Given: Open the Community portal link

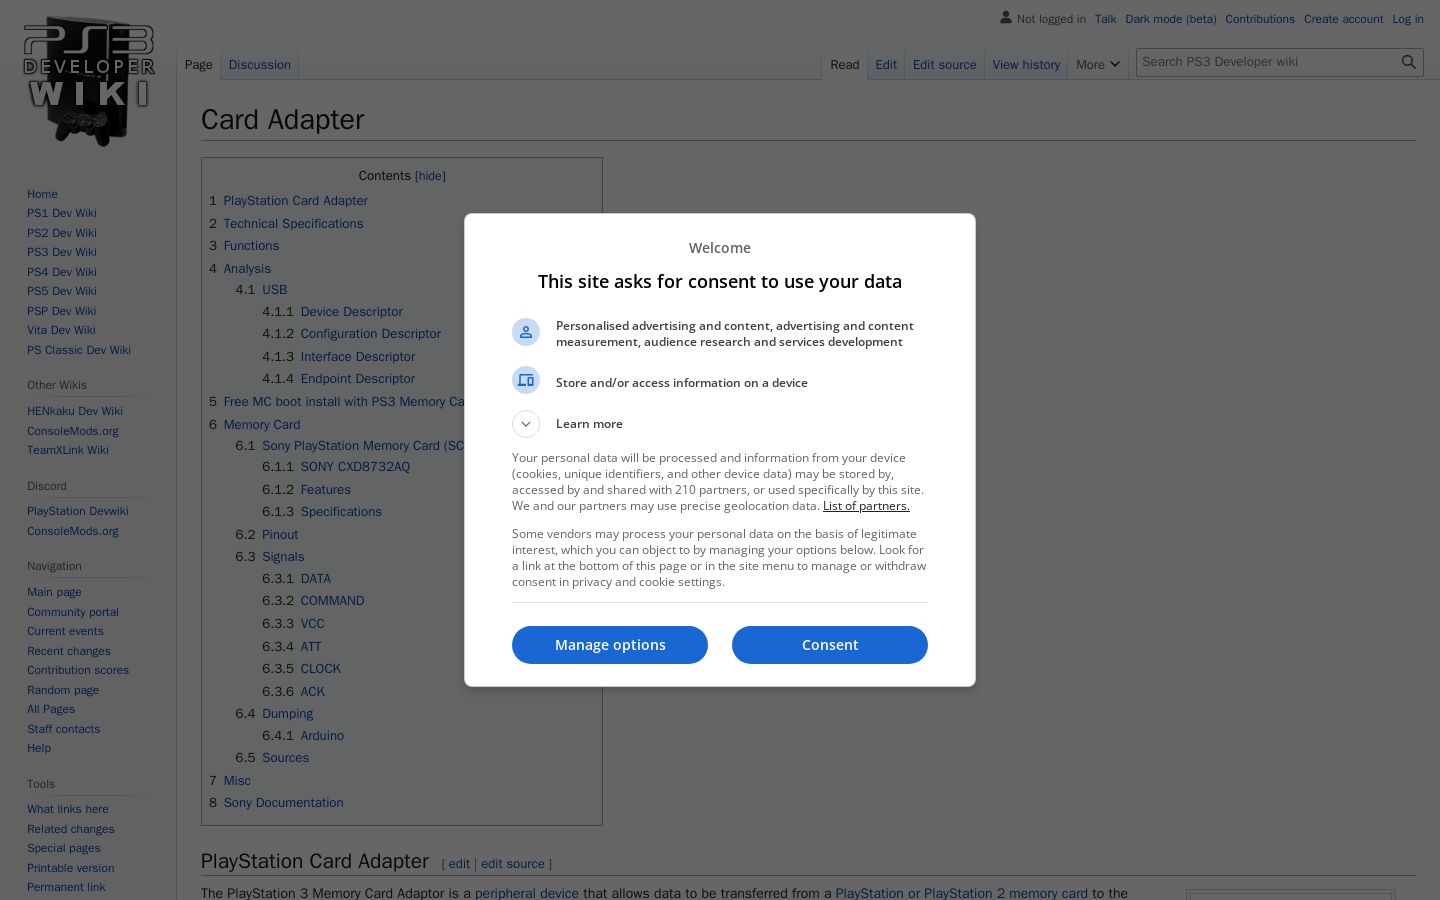Looking at the screenshot, I should click(73, 612).
